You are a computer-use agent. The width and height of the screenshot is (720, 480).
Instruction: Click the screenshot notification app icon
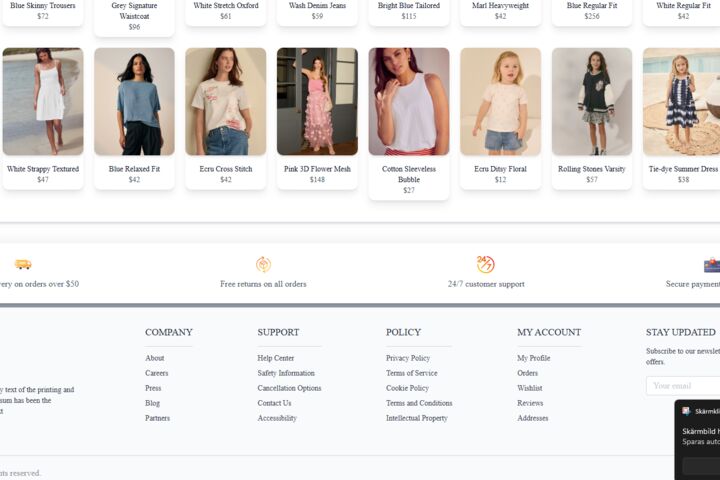tap(686, 411)
